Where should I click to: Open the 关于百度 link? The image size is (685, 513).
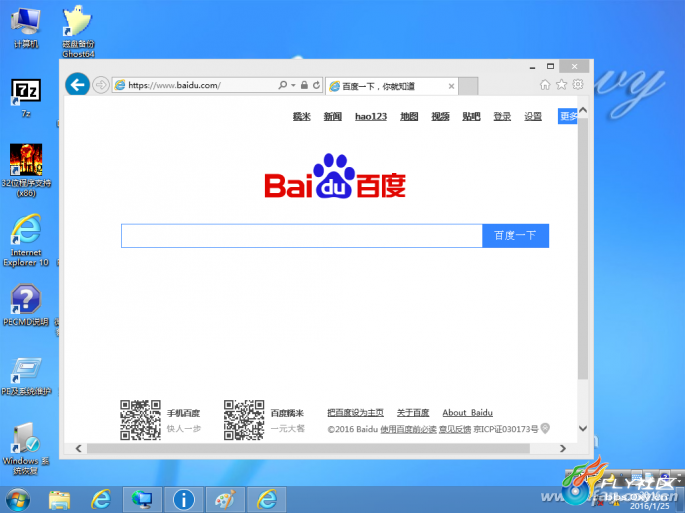coord(413,412)
